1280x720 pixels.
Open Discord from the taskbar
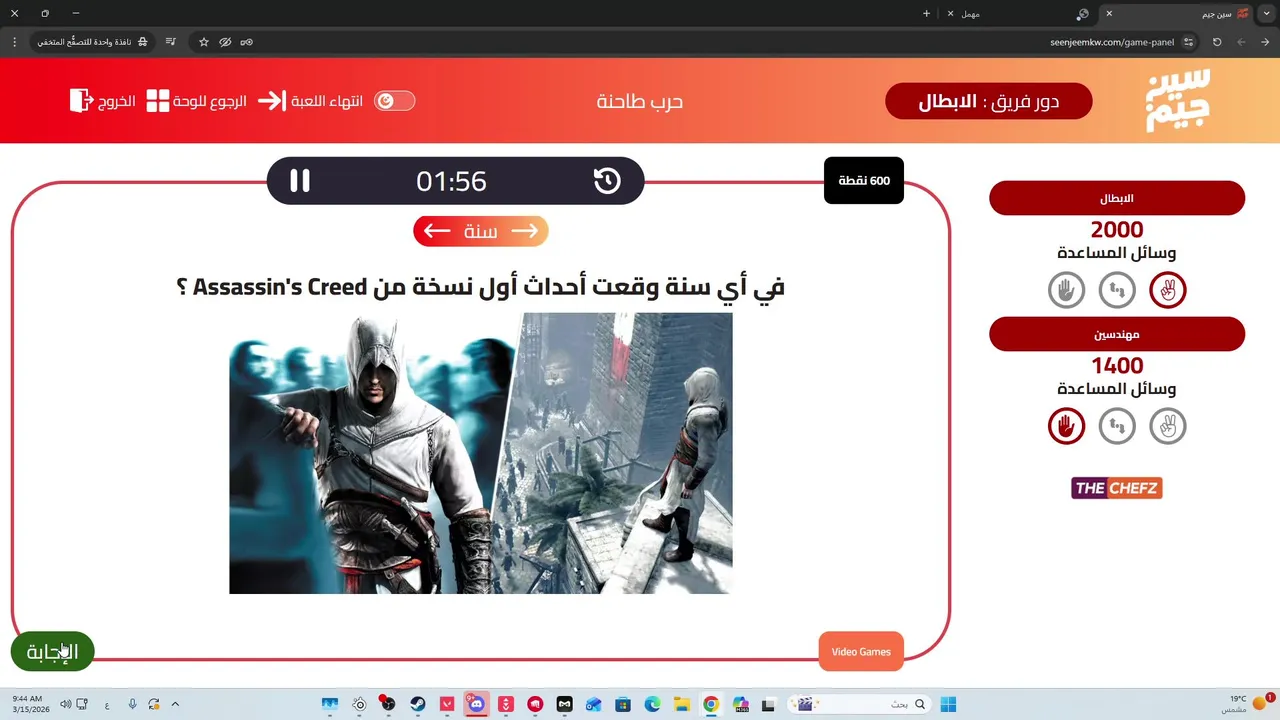tap(477, 704)
